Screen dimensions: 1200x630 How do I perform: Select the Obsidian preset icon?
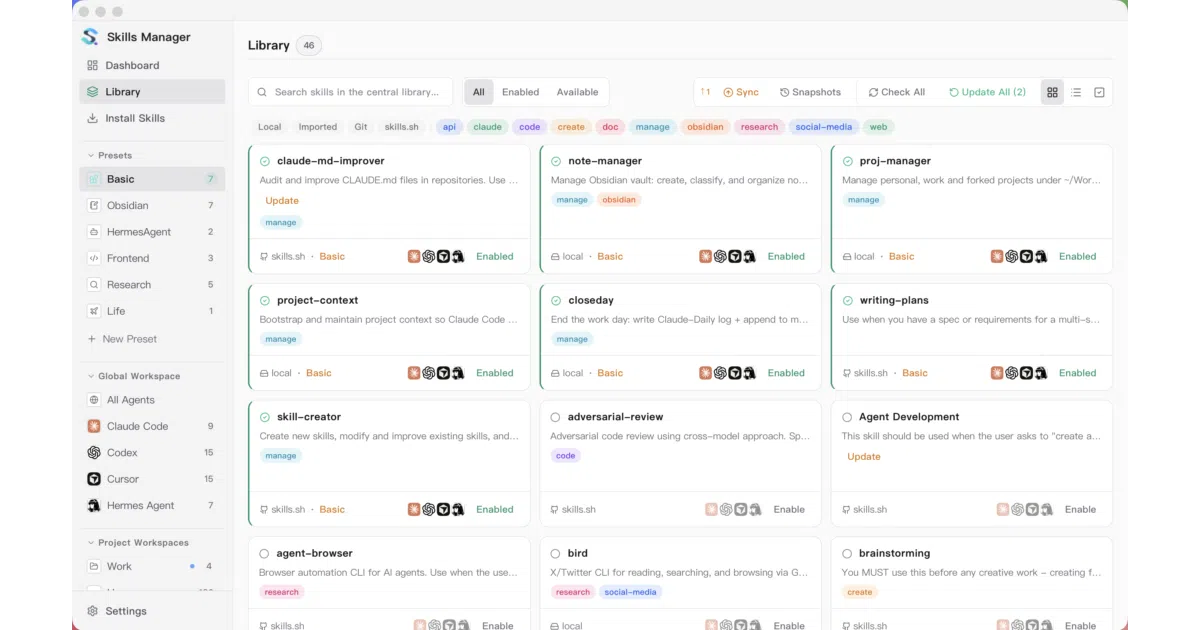(x=94, y=206)
